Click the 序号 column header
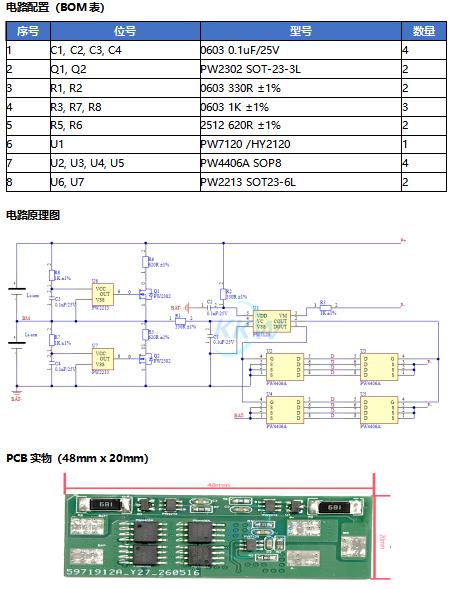 [x=28, y=31]
